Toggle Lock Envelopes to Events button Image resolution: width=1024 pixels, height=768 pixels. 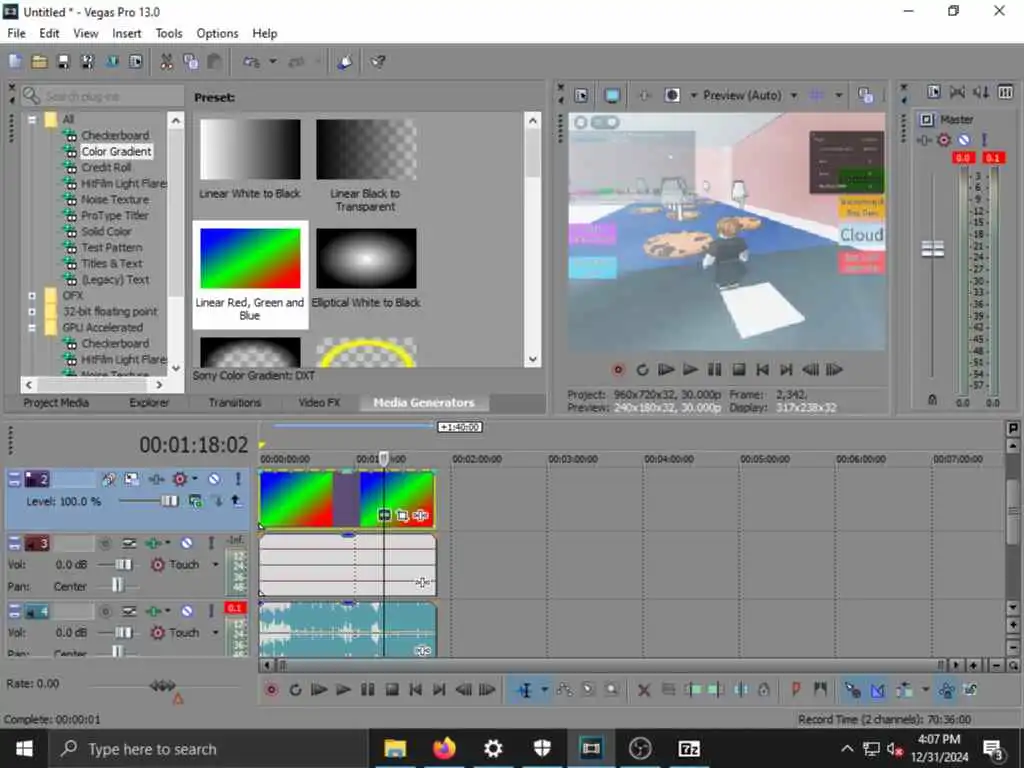click(947, 690)
